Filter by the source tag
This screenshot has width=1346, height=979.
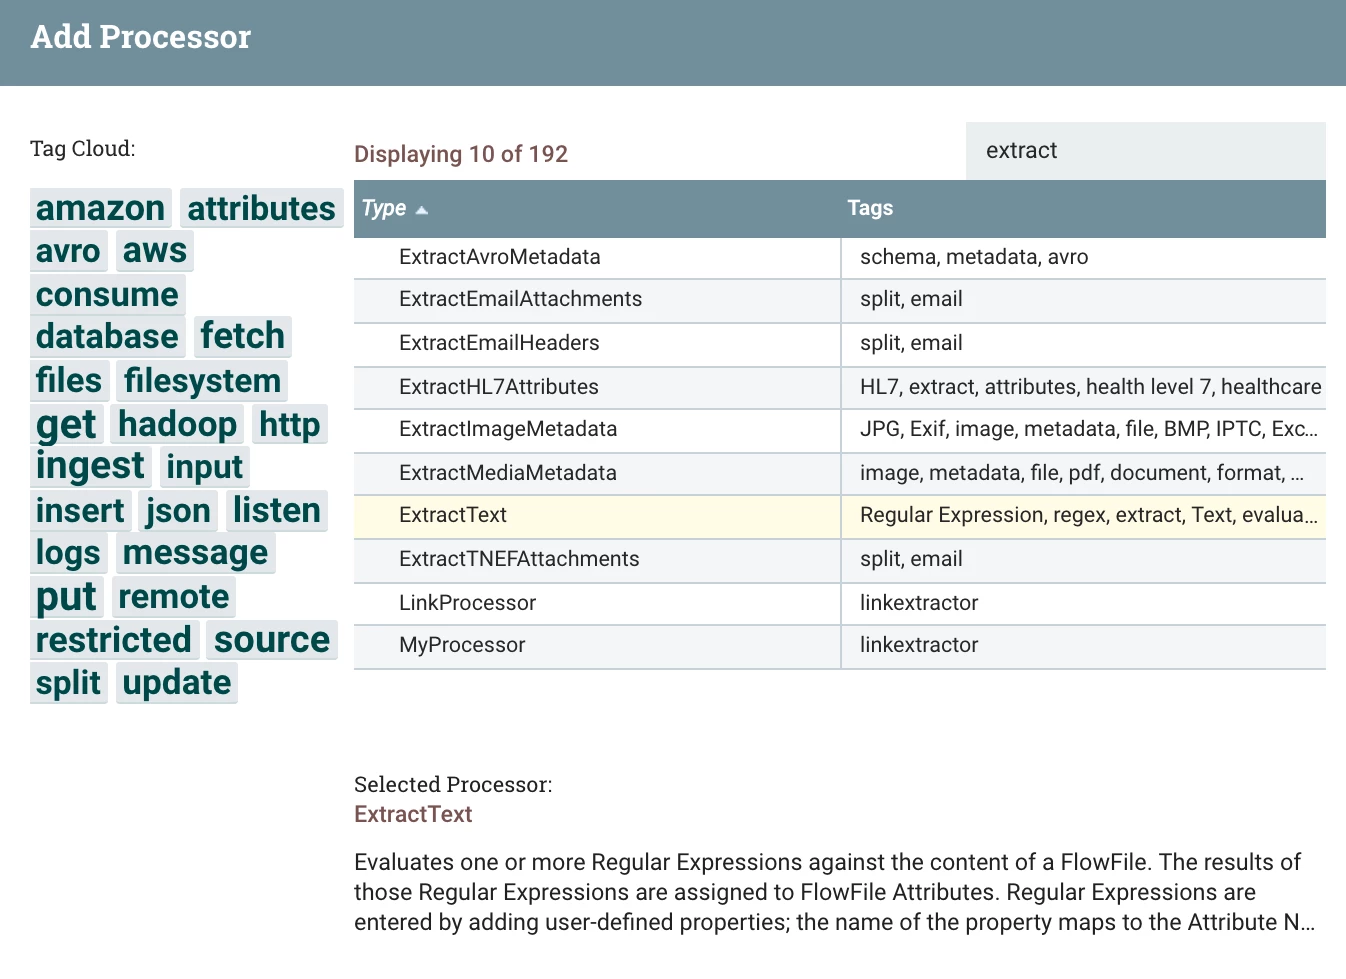point(272,640)
